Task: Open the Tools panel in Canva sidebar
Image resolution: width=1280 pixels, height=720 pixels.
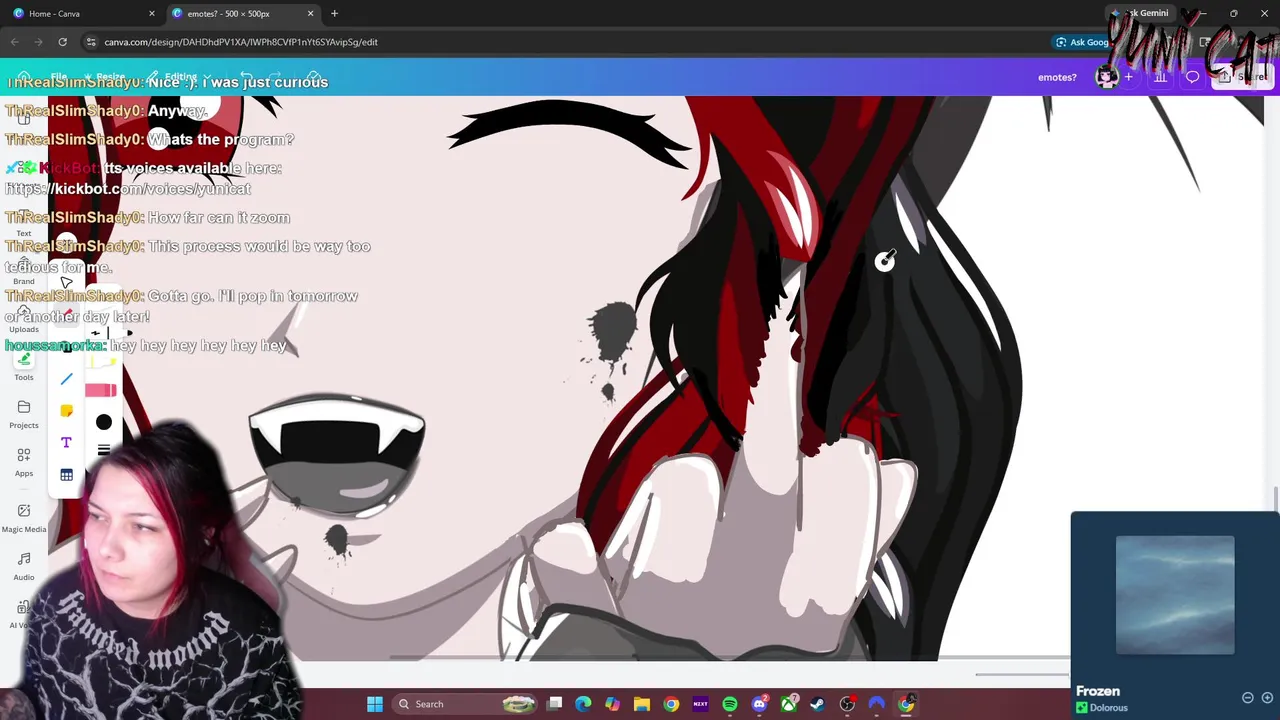Action: (x=24, y=366)
